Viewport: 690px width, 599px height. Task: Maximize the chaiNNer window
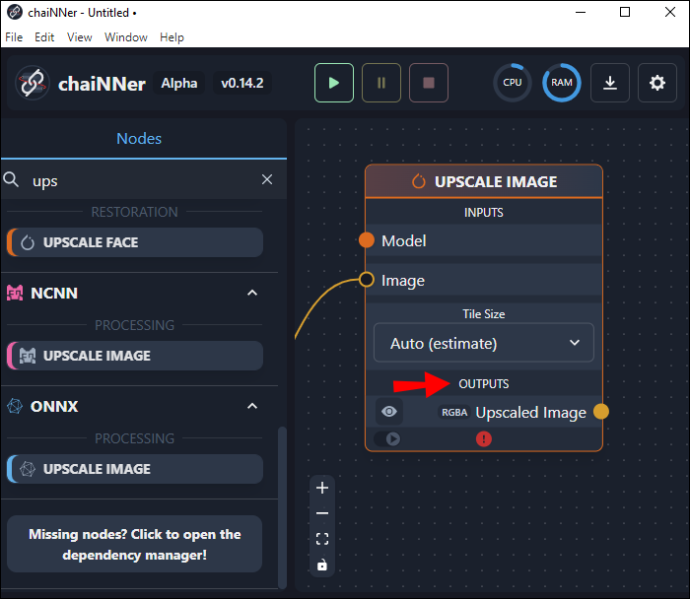(x=625, y=12)
